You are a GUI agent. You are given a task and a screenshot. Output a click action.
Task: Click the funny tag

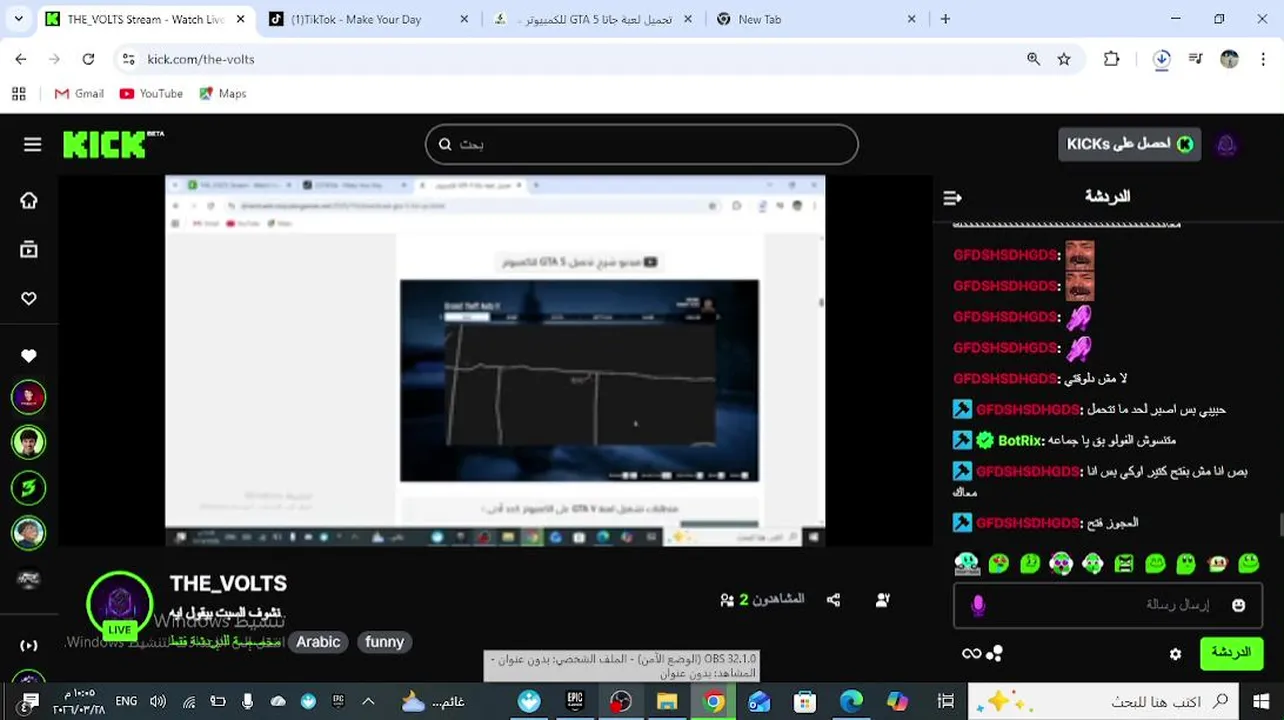pyautogui.click(x=384, y=642)
